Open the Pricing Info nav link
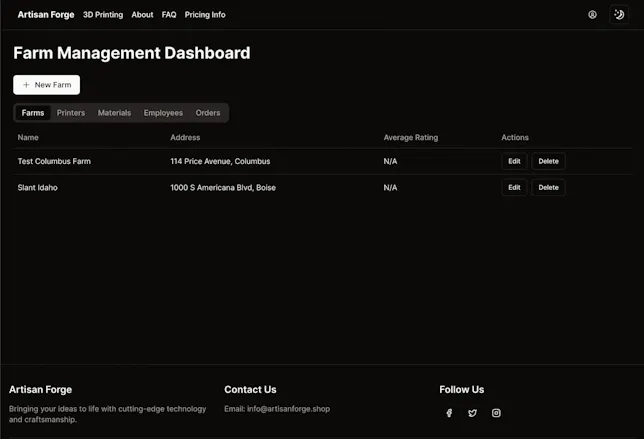The width and height of the screenshot is (644, 439). click(x=205, y=15)
